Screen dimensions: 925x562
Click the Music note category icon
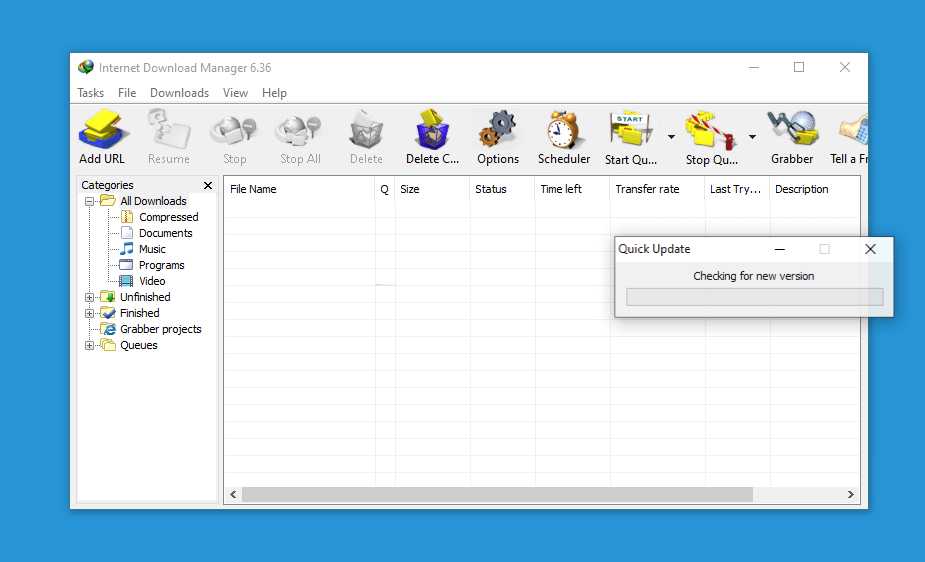(x=126, y=248)
